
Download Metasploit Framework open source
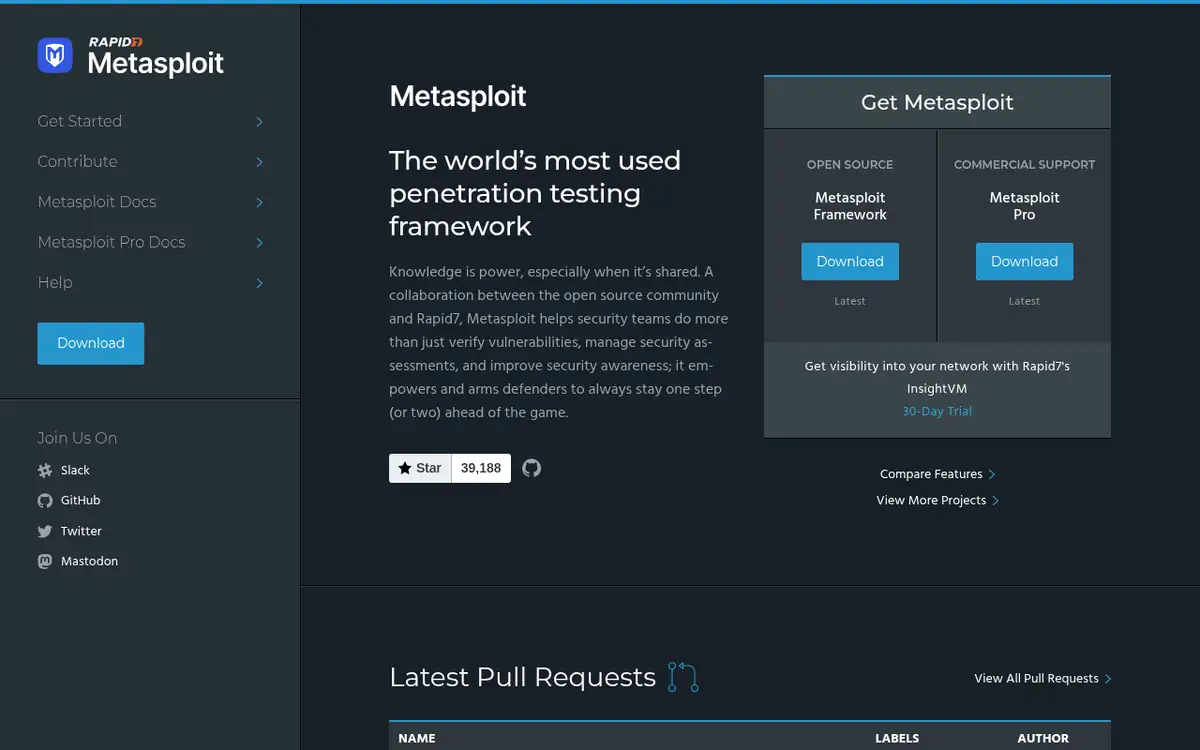pyautogui.click(x=850, y=261)
